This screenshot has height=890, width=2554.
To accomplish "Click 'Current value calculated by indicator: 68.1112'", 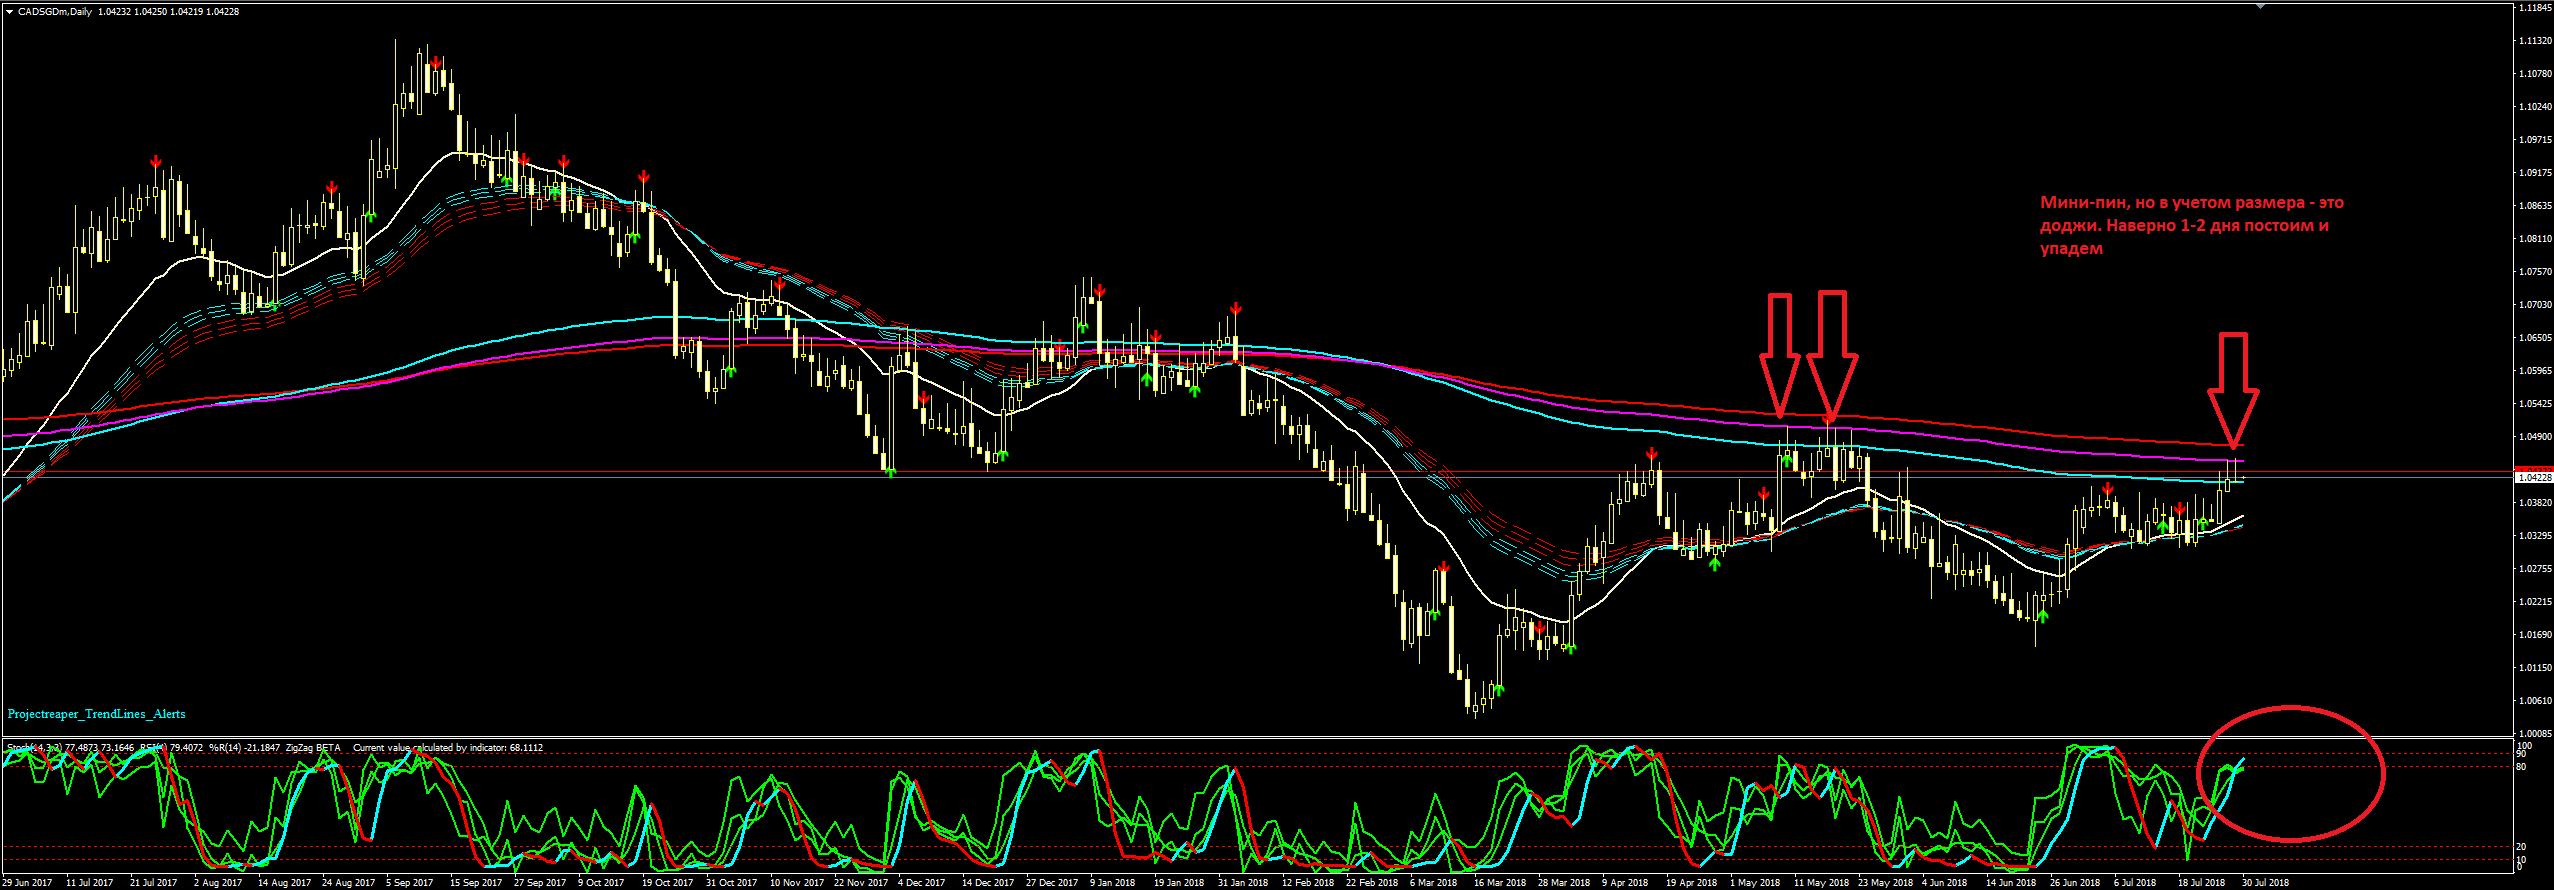I will click(448, 748).
